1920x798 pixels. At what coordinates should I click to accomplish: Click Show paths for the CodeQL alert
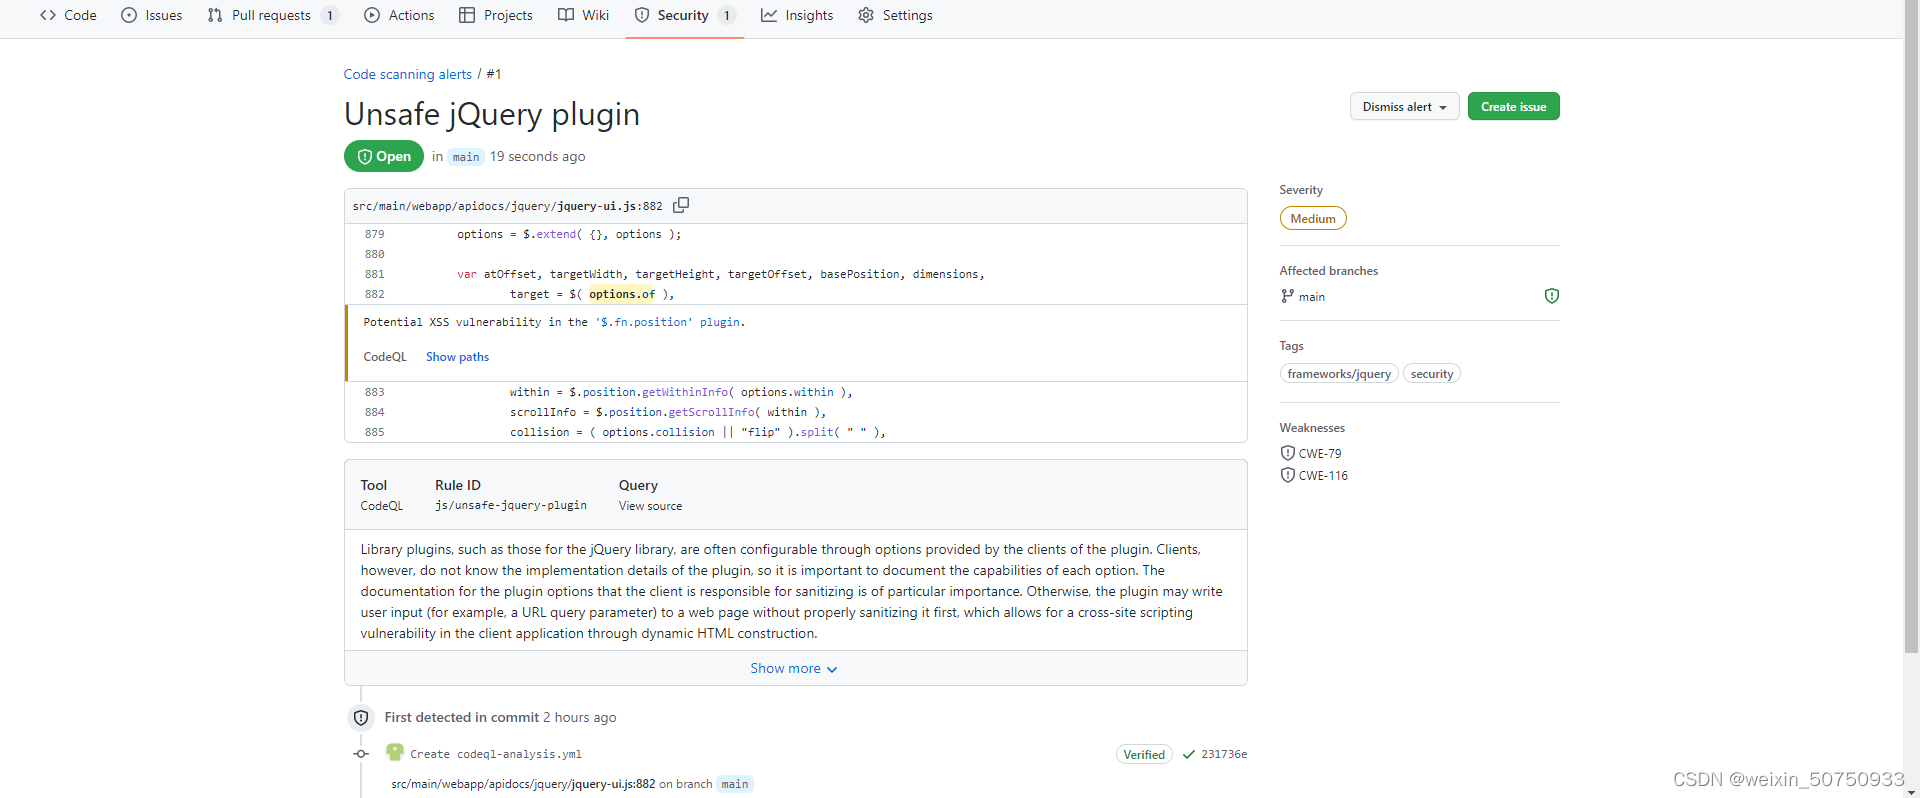point(457,357)
